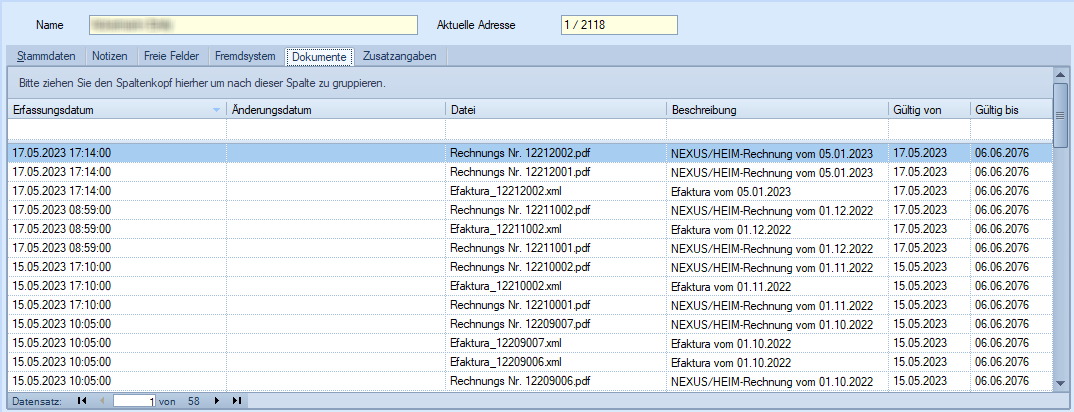This screenshot has height=412, width=1074.
Task: Select the Fremdsystem tab
Action: (x=244, y=56)
